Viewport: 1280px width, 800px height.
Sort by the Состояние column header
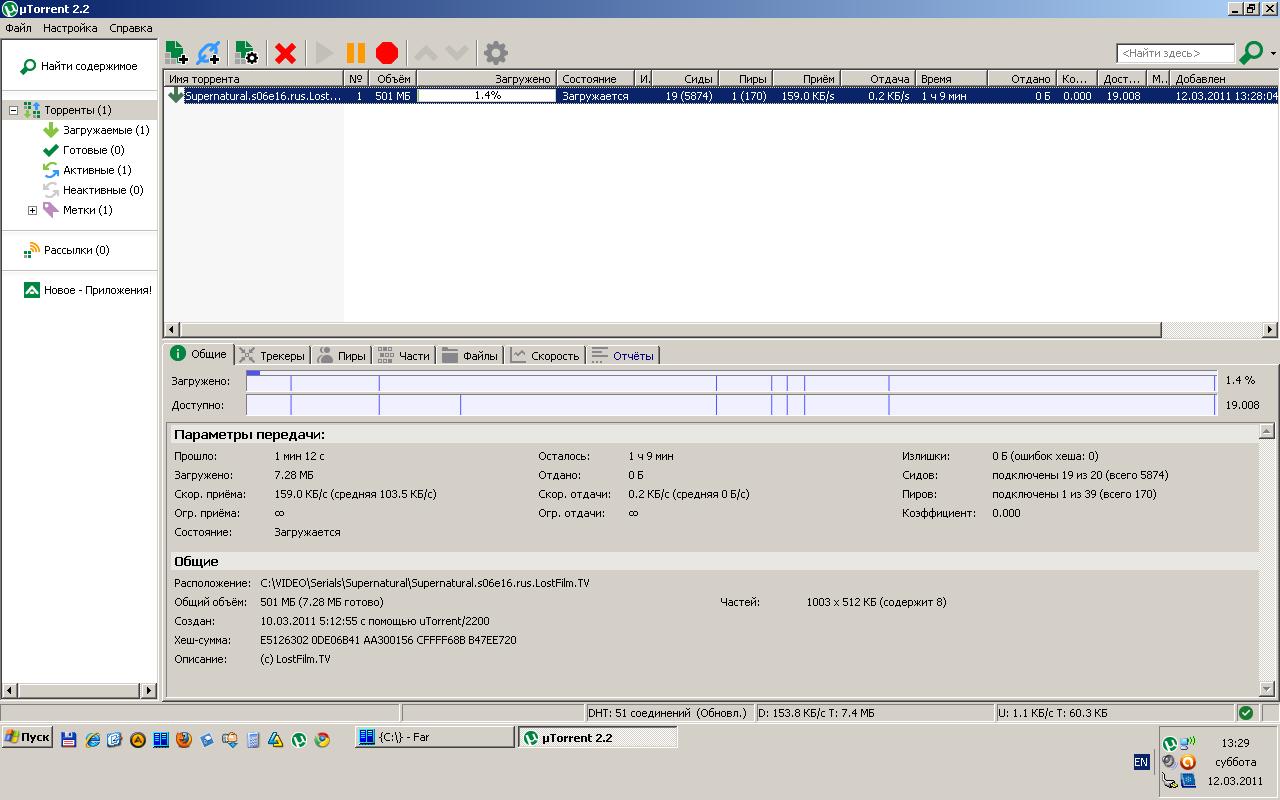coord(589,79)
